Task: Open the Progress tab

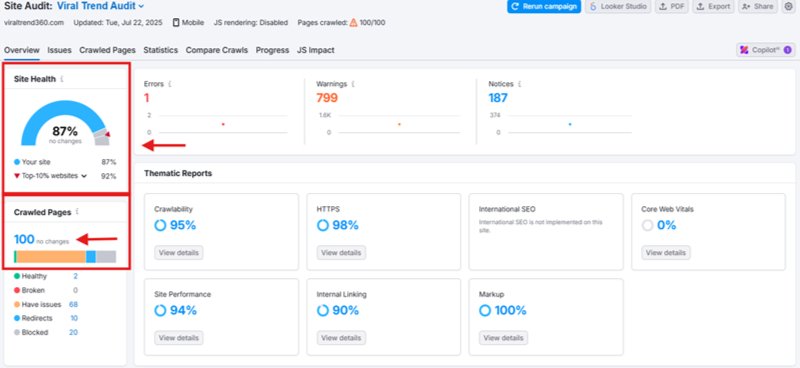Action: point(272,50)
